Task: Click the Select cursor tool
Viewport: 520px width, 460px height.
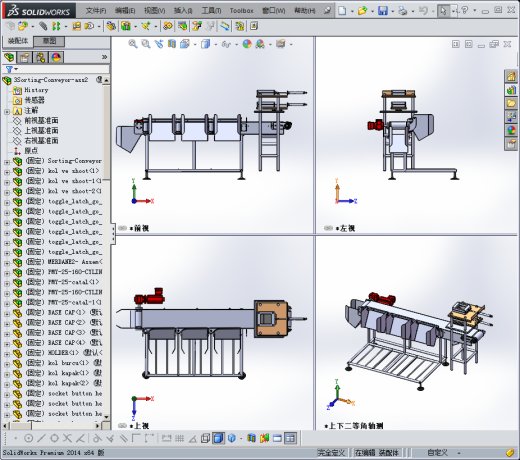Action: 443,11
